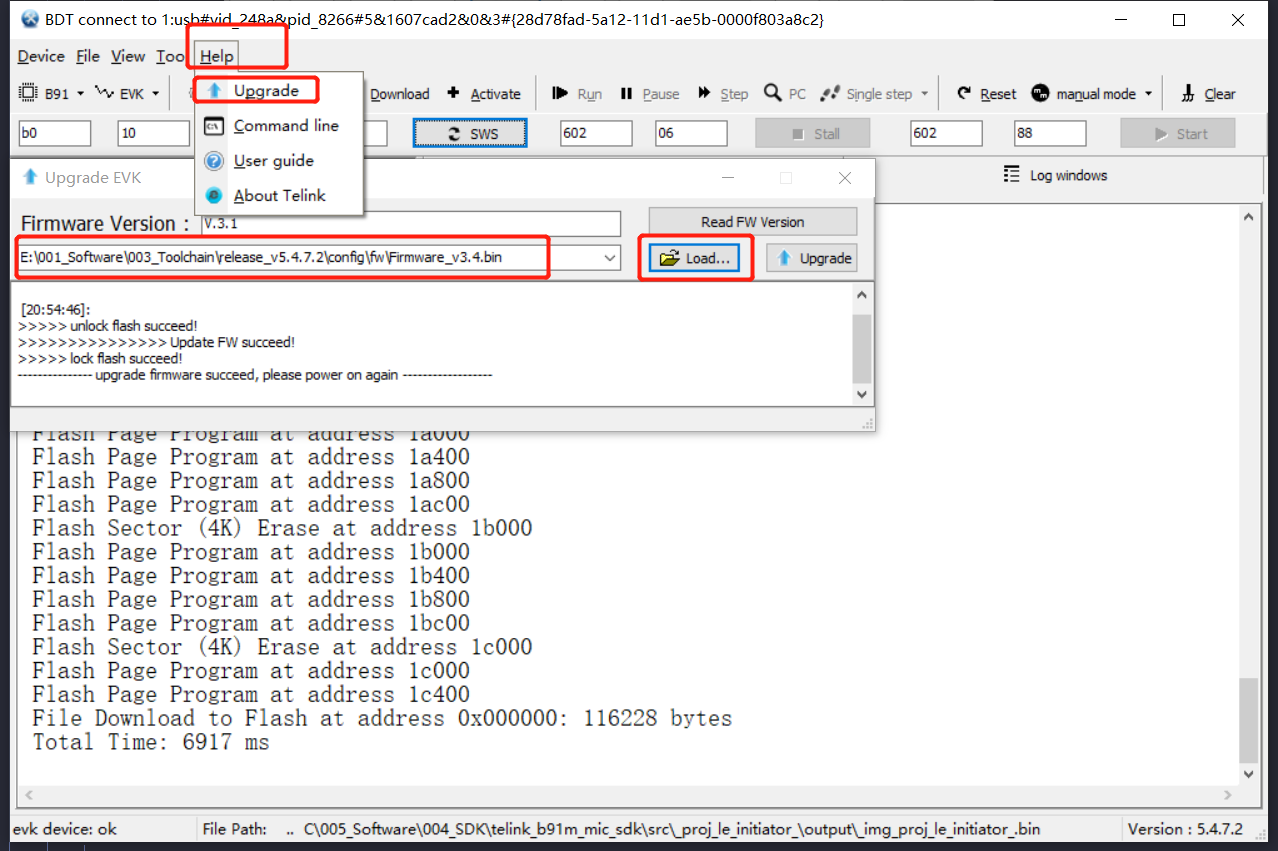Click the Load... firmware button

click(x=695, y=258)
